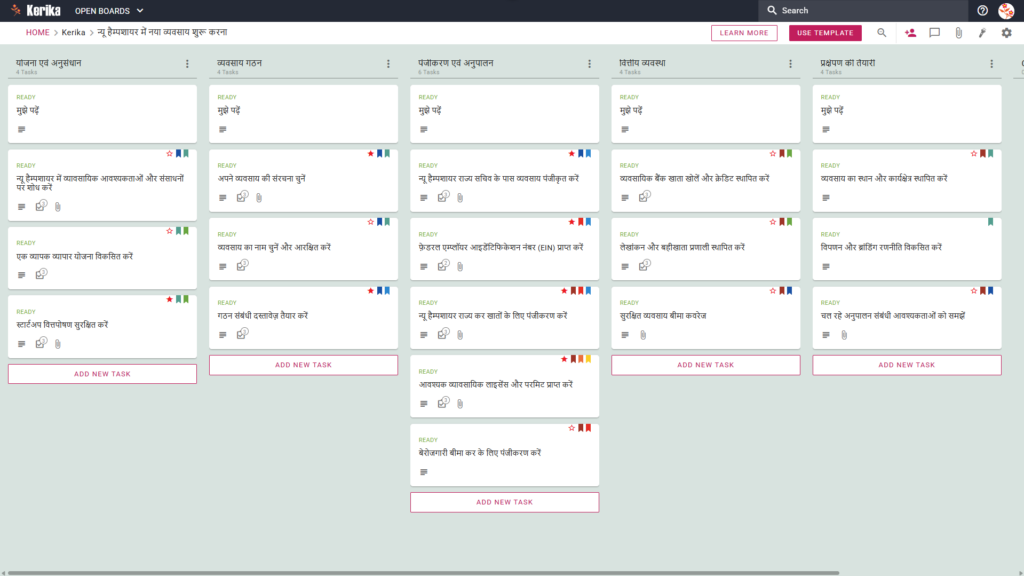
Task: Click the horizontal board scrollbar
Action: (x=423, y=573)
